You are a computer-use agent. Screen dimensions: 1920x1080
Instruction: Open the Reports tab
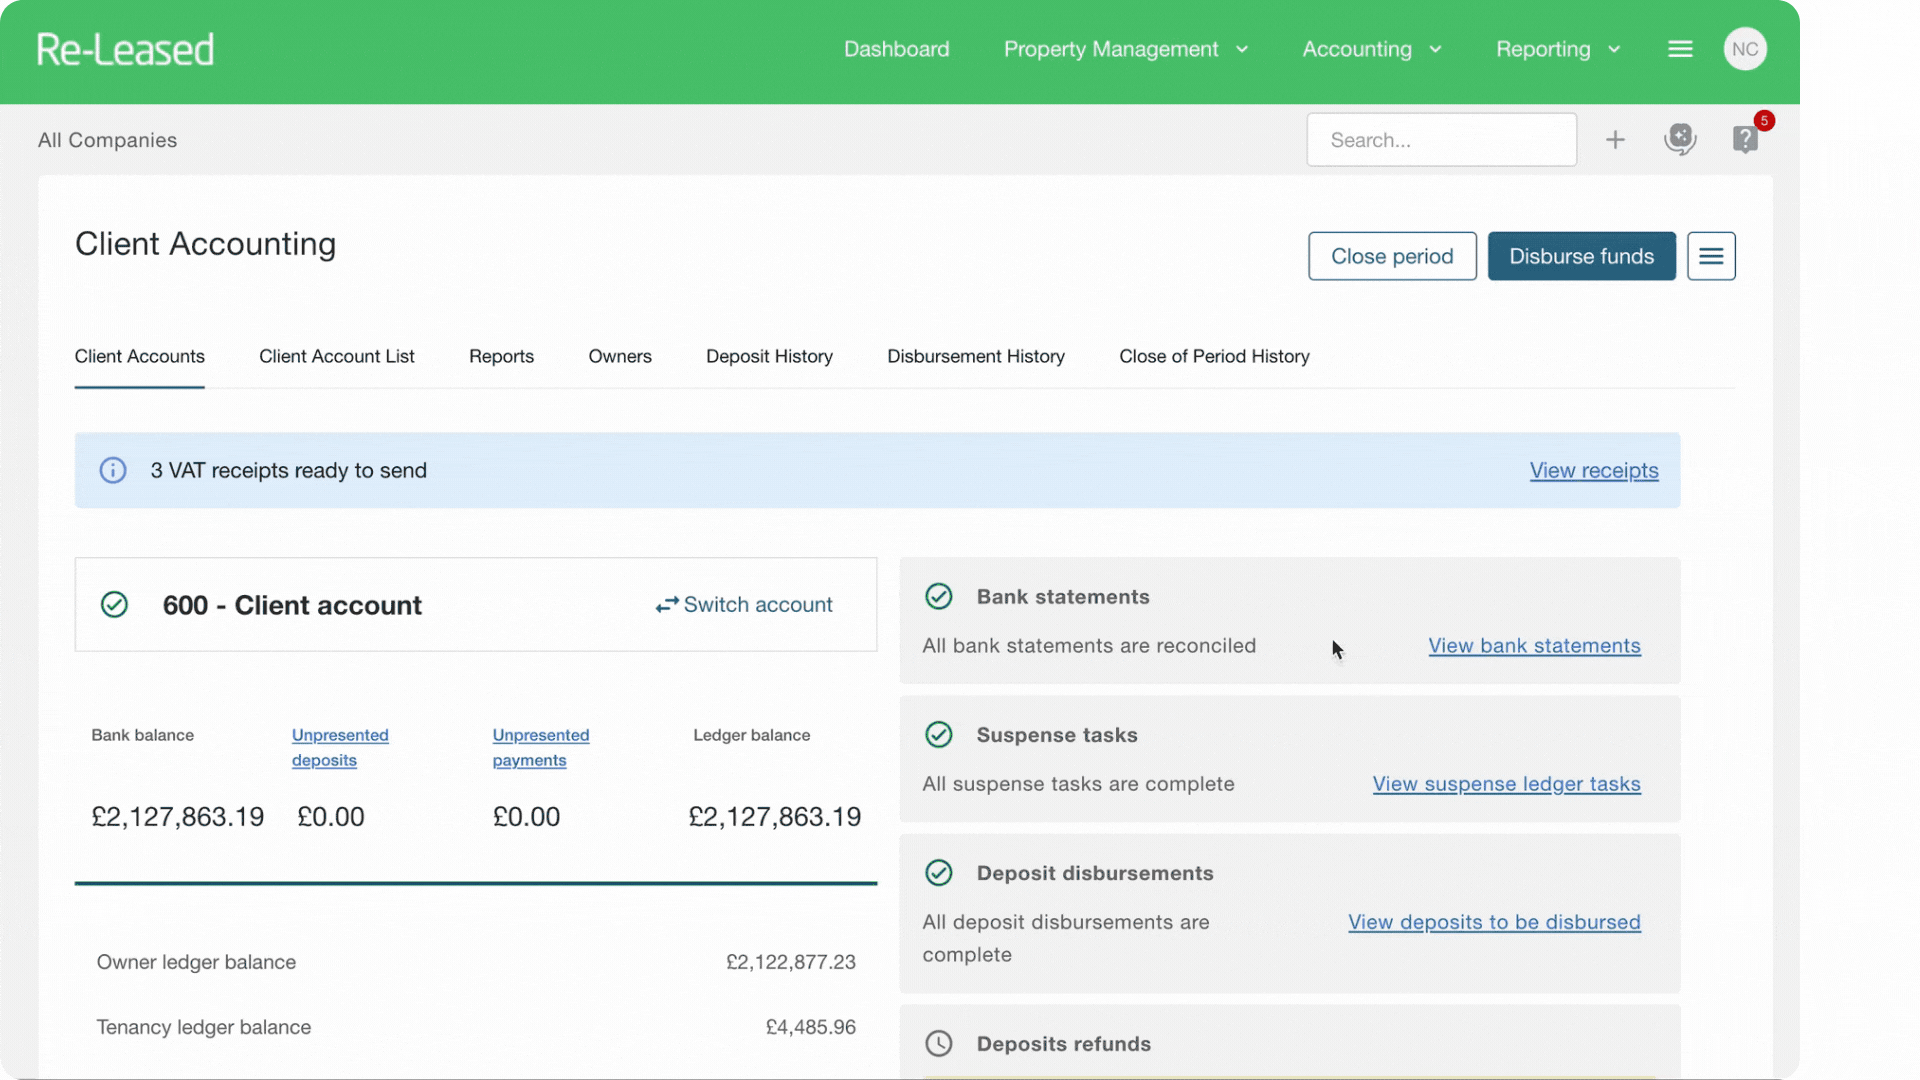coord(502,357)
